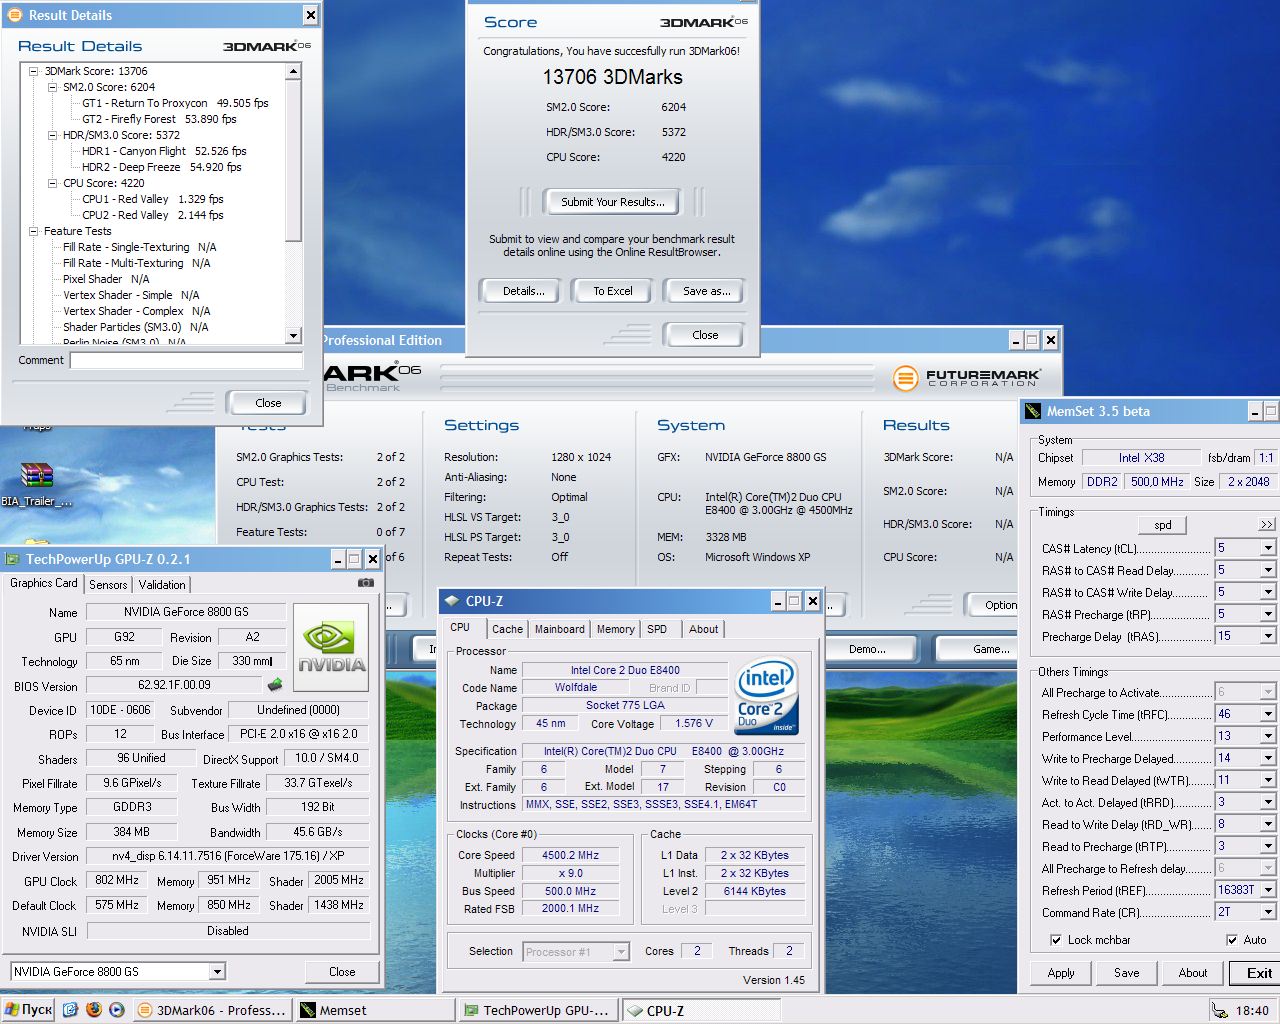Click the Save button in MemSet
This screenshot has width=1280, height=1024.
pyautogui.click(x=1127, y=973)
